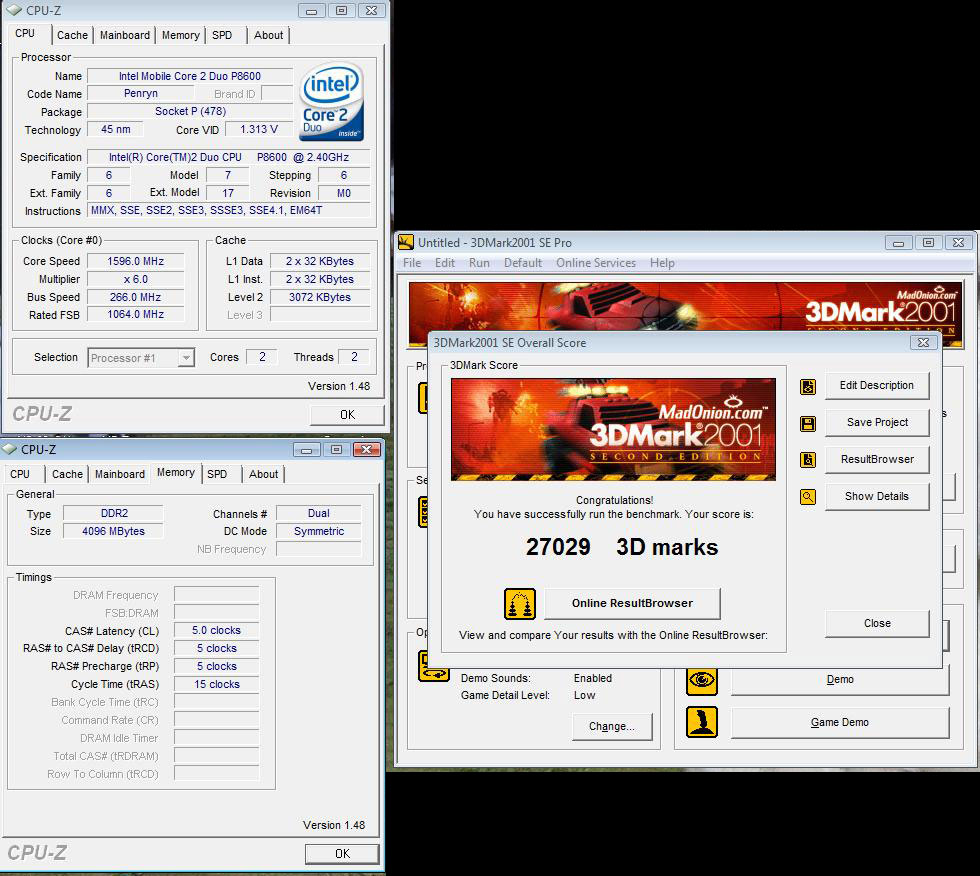
Task: Open the Processor selection dropdown
Action: [x=185, y=358]
